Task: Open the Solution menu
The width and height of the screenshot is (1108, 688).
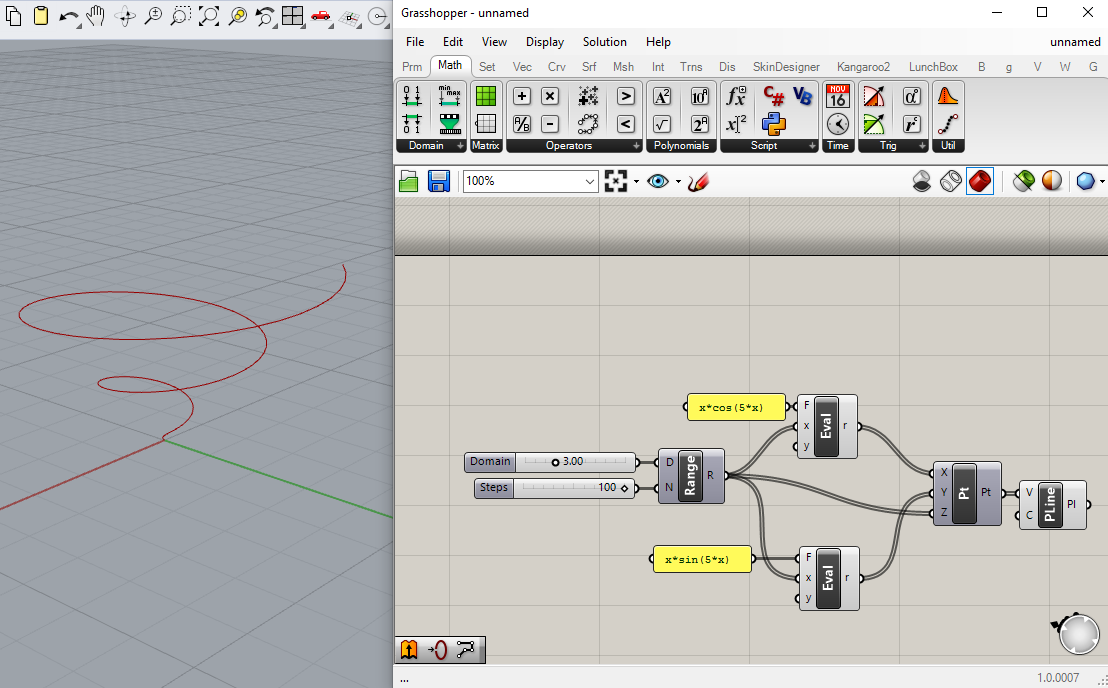Action: tap(604, 42)
